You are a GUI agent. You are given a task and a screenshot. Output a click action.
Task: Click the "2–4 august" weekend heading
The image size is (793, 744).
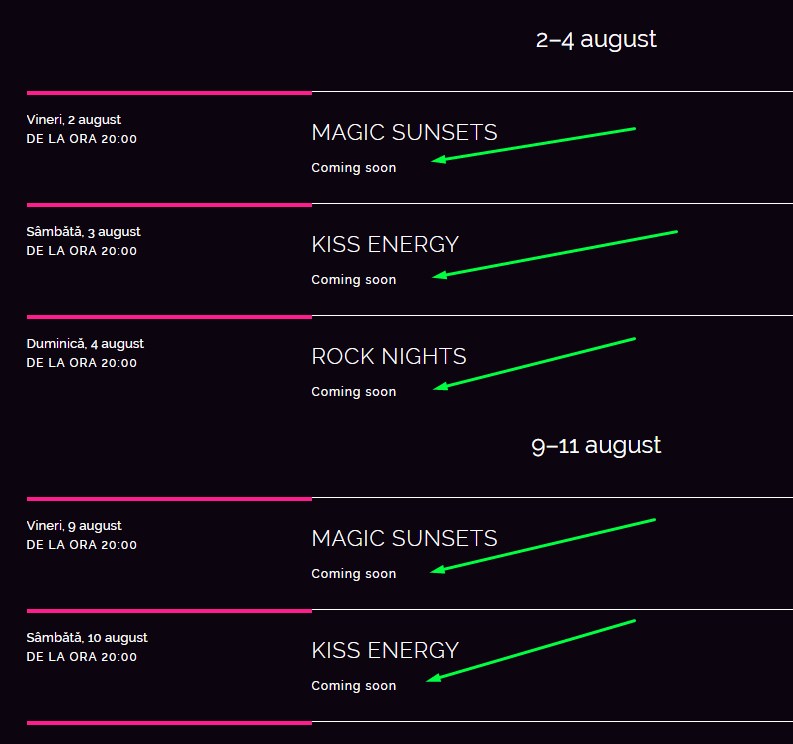596,40
